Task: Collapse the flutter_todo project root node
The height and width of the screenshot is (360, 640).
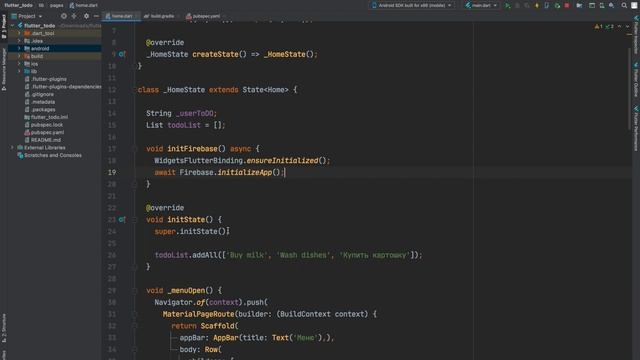Action: 13,26
